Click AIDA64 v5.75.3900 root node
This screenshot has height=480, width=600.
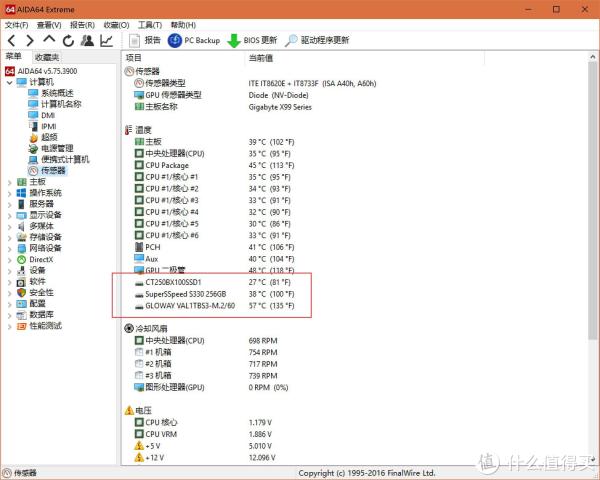pos(41,71)
